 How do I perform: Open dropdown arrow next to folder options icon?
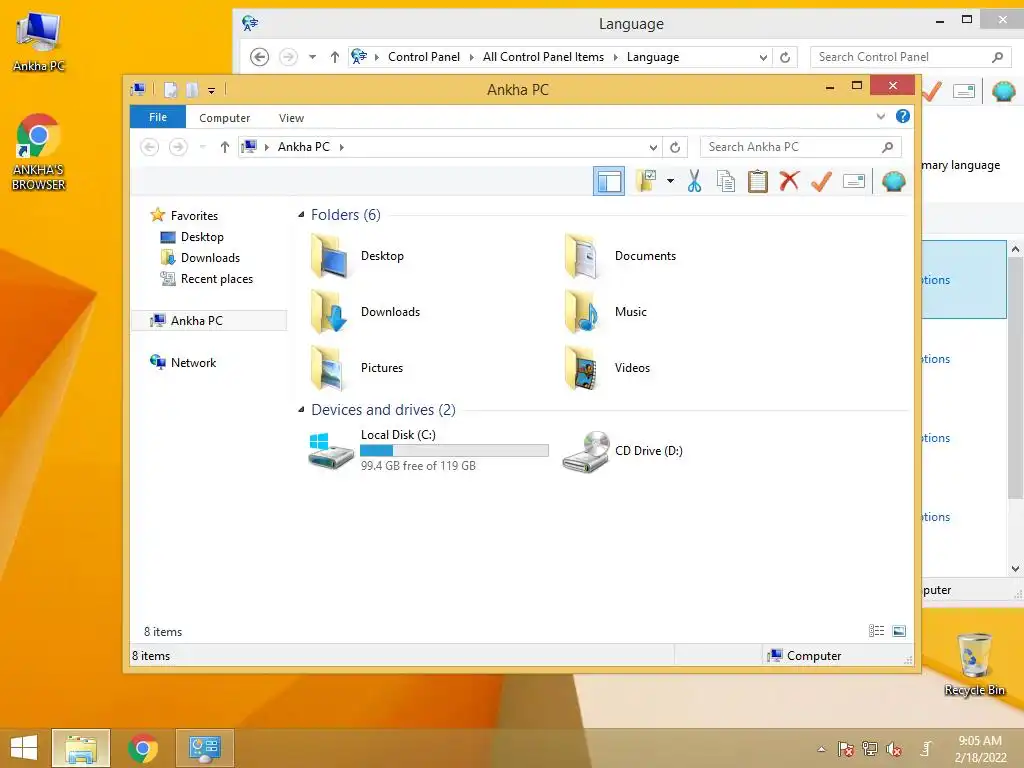tap(670, 181)
